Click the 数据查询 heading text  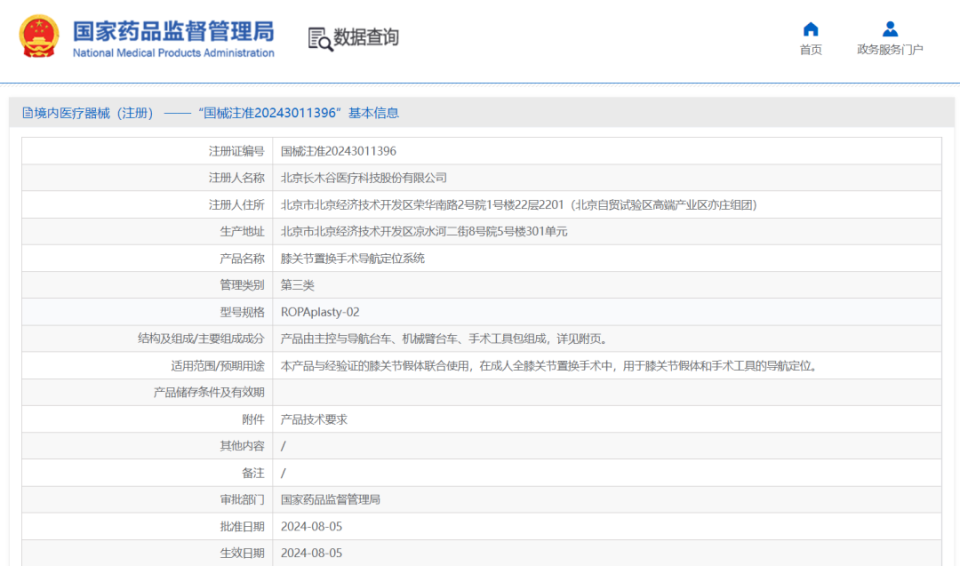366,38
